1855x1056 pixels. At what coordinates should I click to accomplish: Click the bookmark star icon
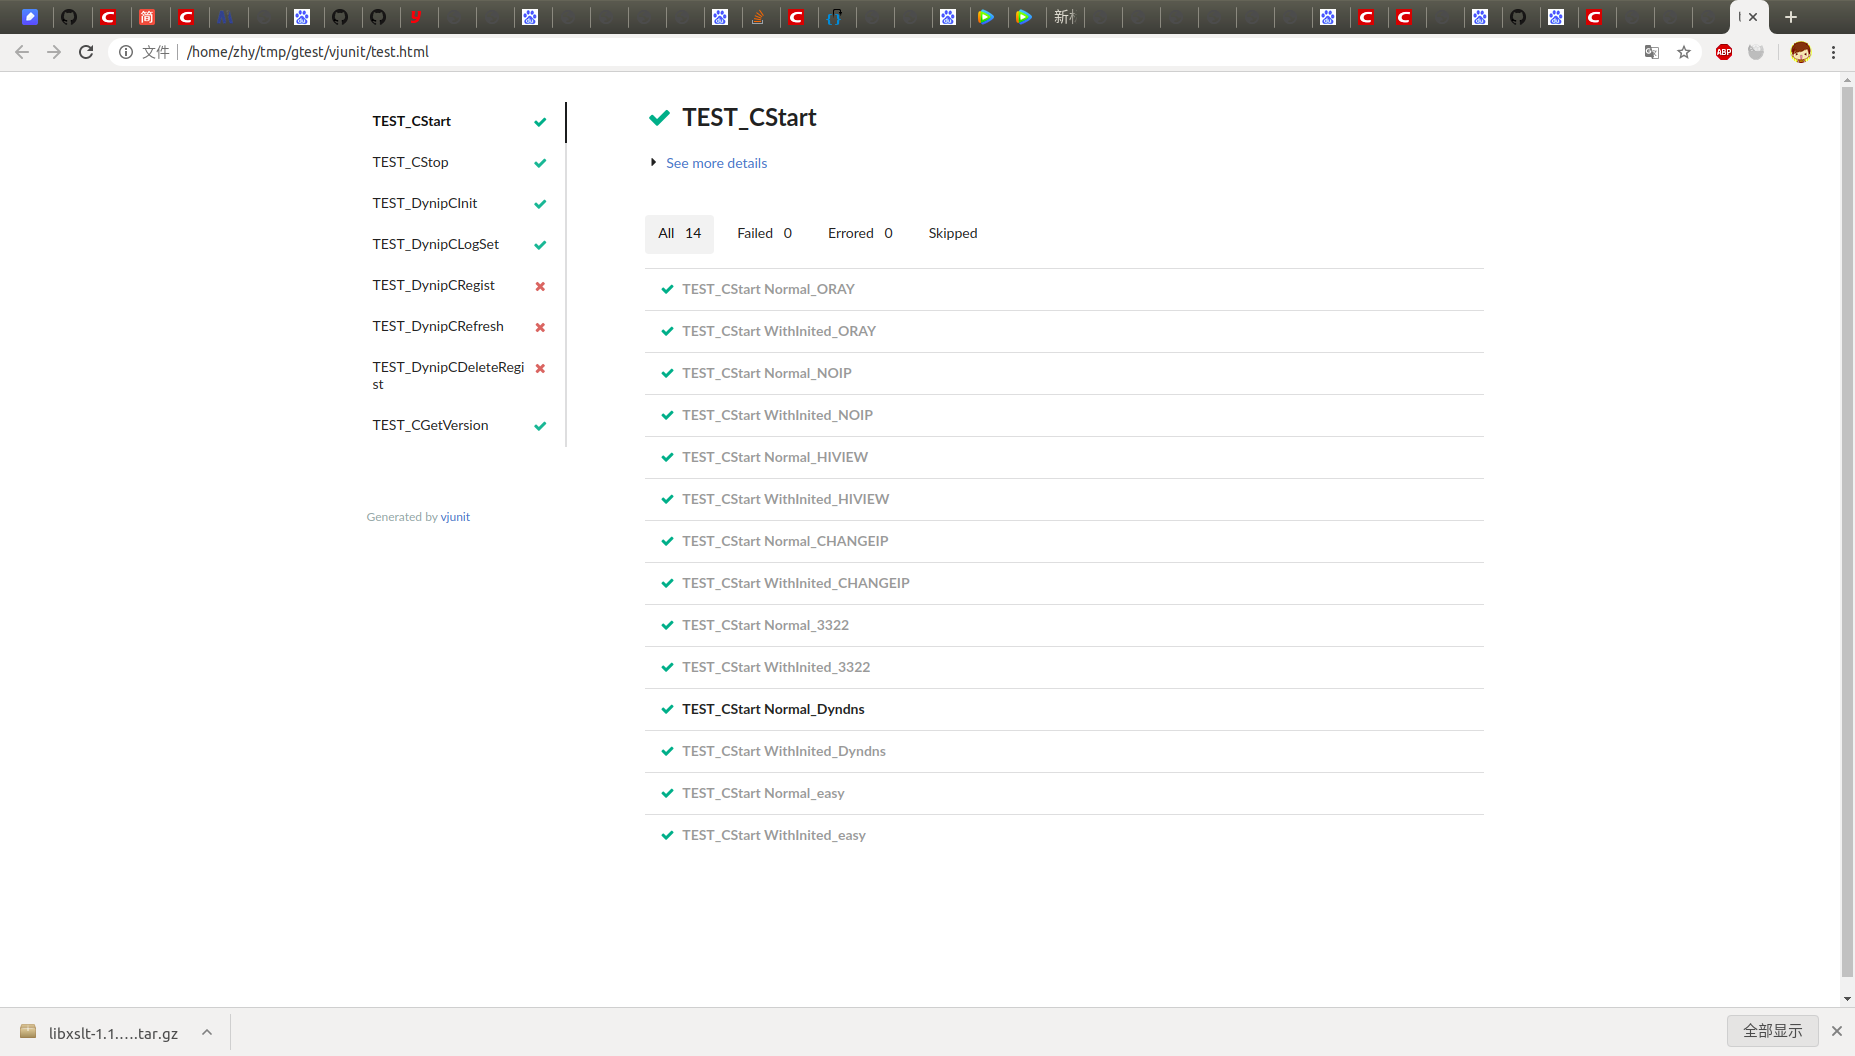1685,51
